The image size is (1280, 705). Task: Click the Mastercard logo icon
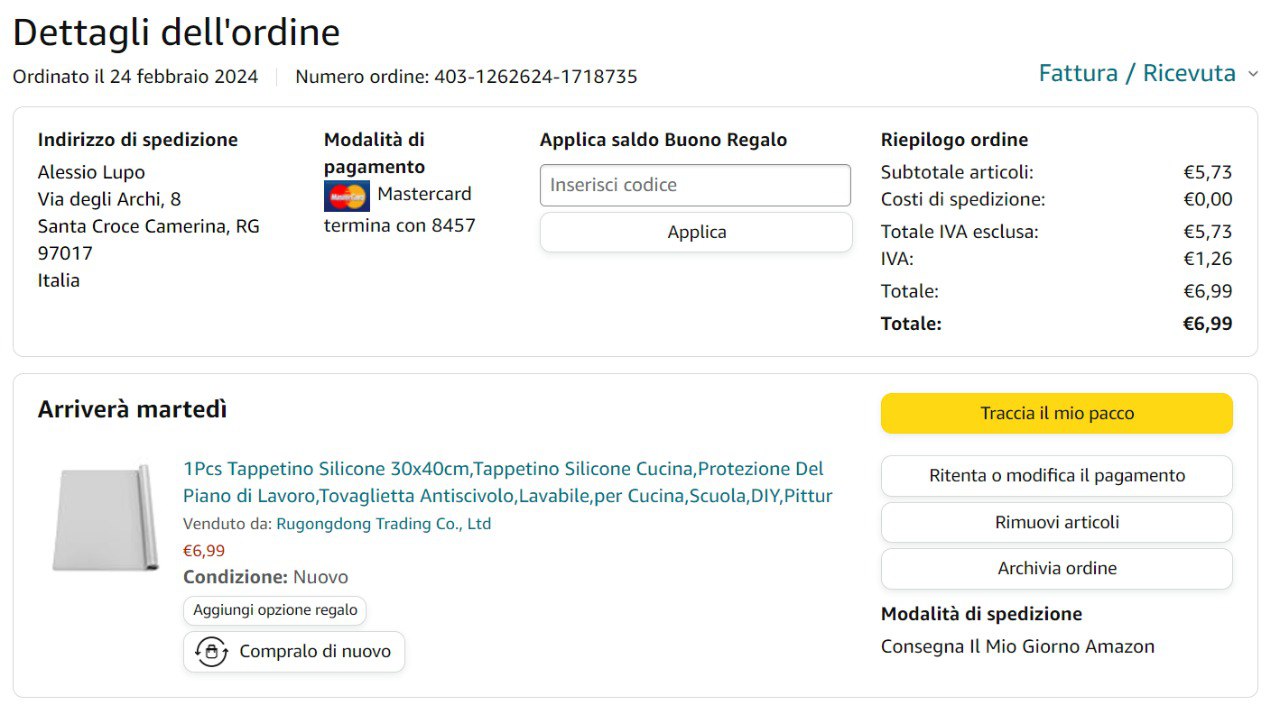point(346,196)
